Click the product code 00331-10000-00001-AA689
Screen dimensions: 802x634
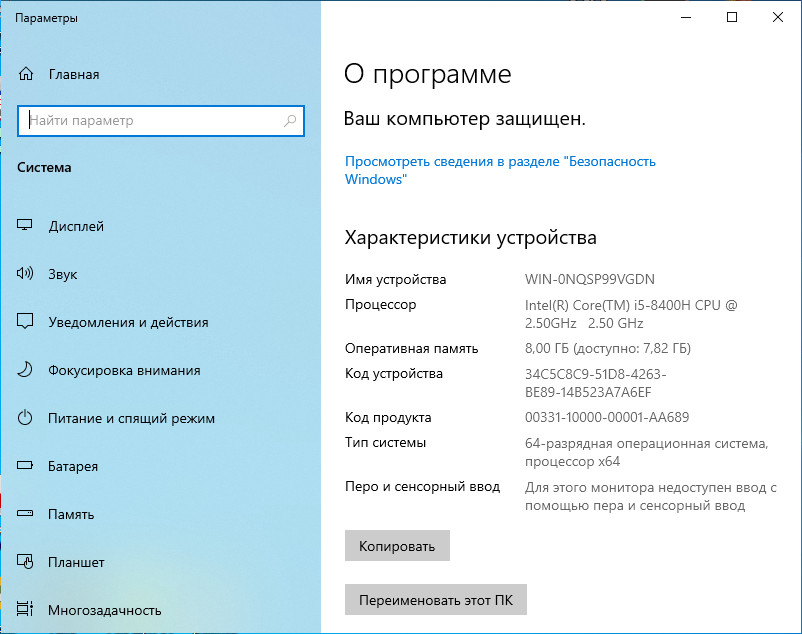tap(606, 417)
